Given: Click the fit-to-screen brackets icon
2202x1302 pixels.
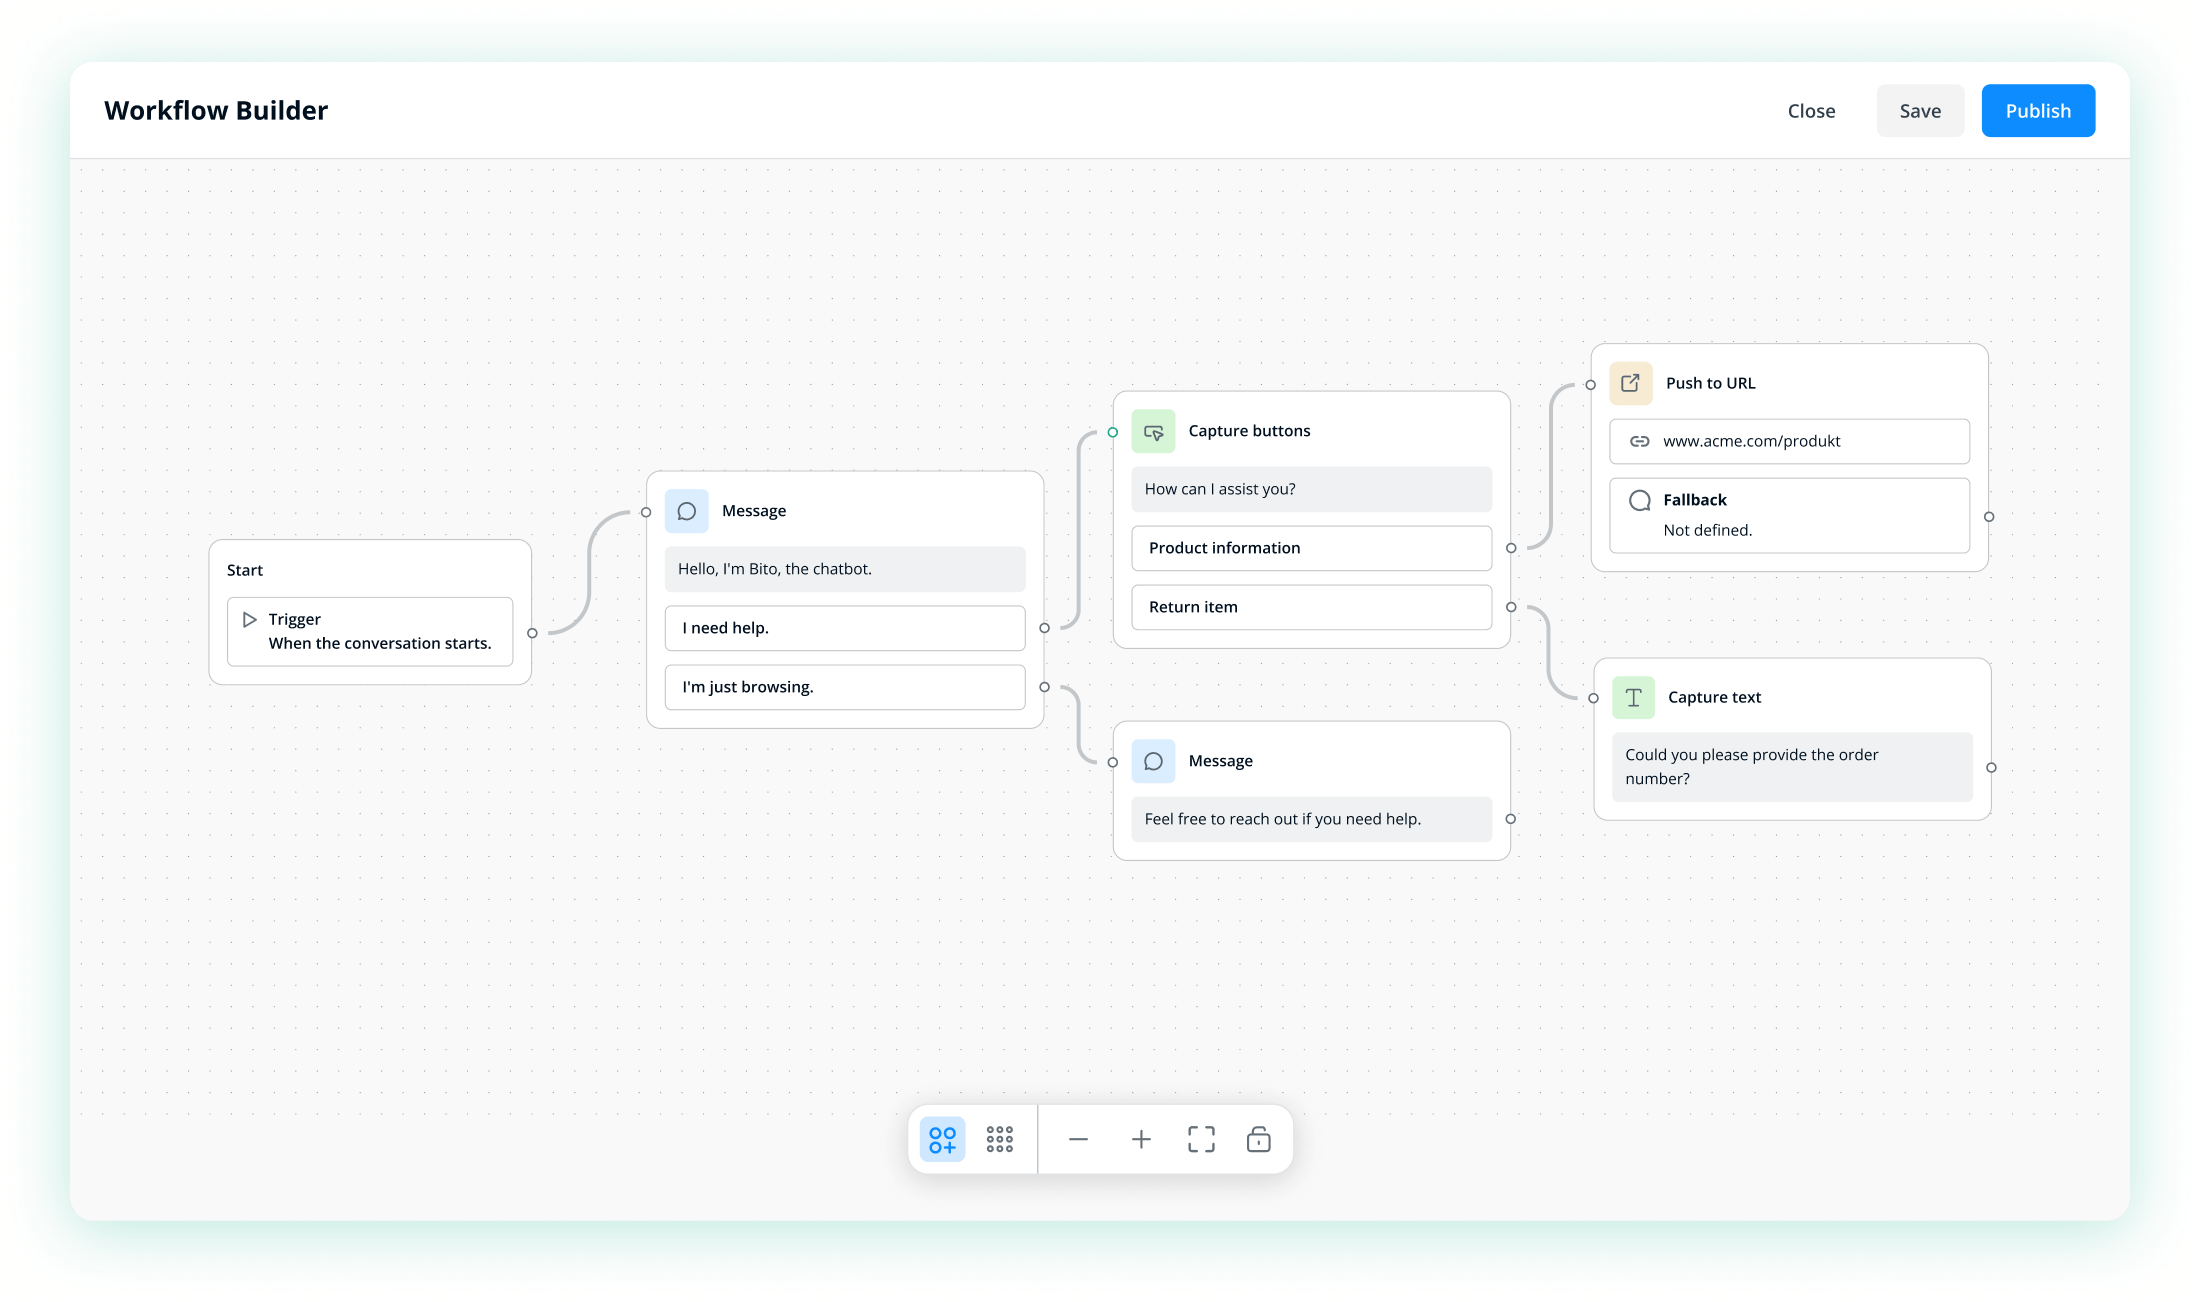Looking at the screenshot, I should pos(1201,1139).
